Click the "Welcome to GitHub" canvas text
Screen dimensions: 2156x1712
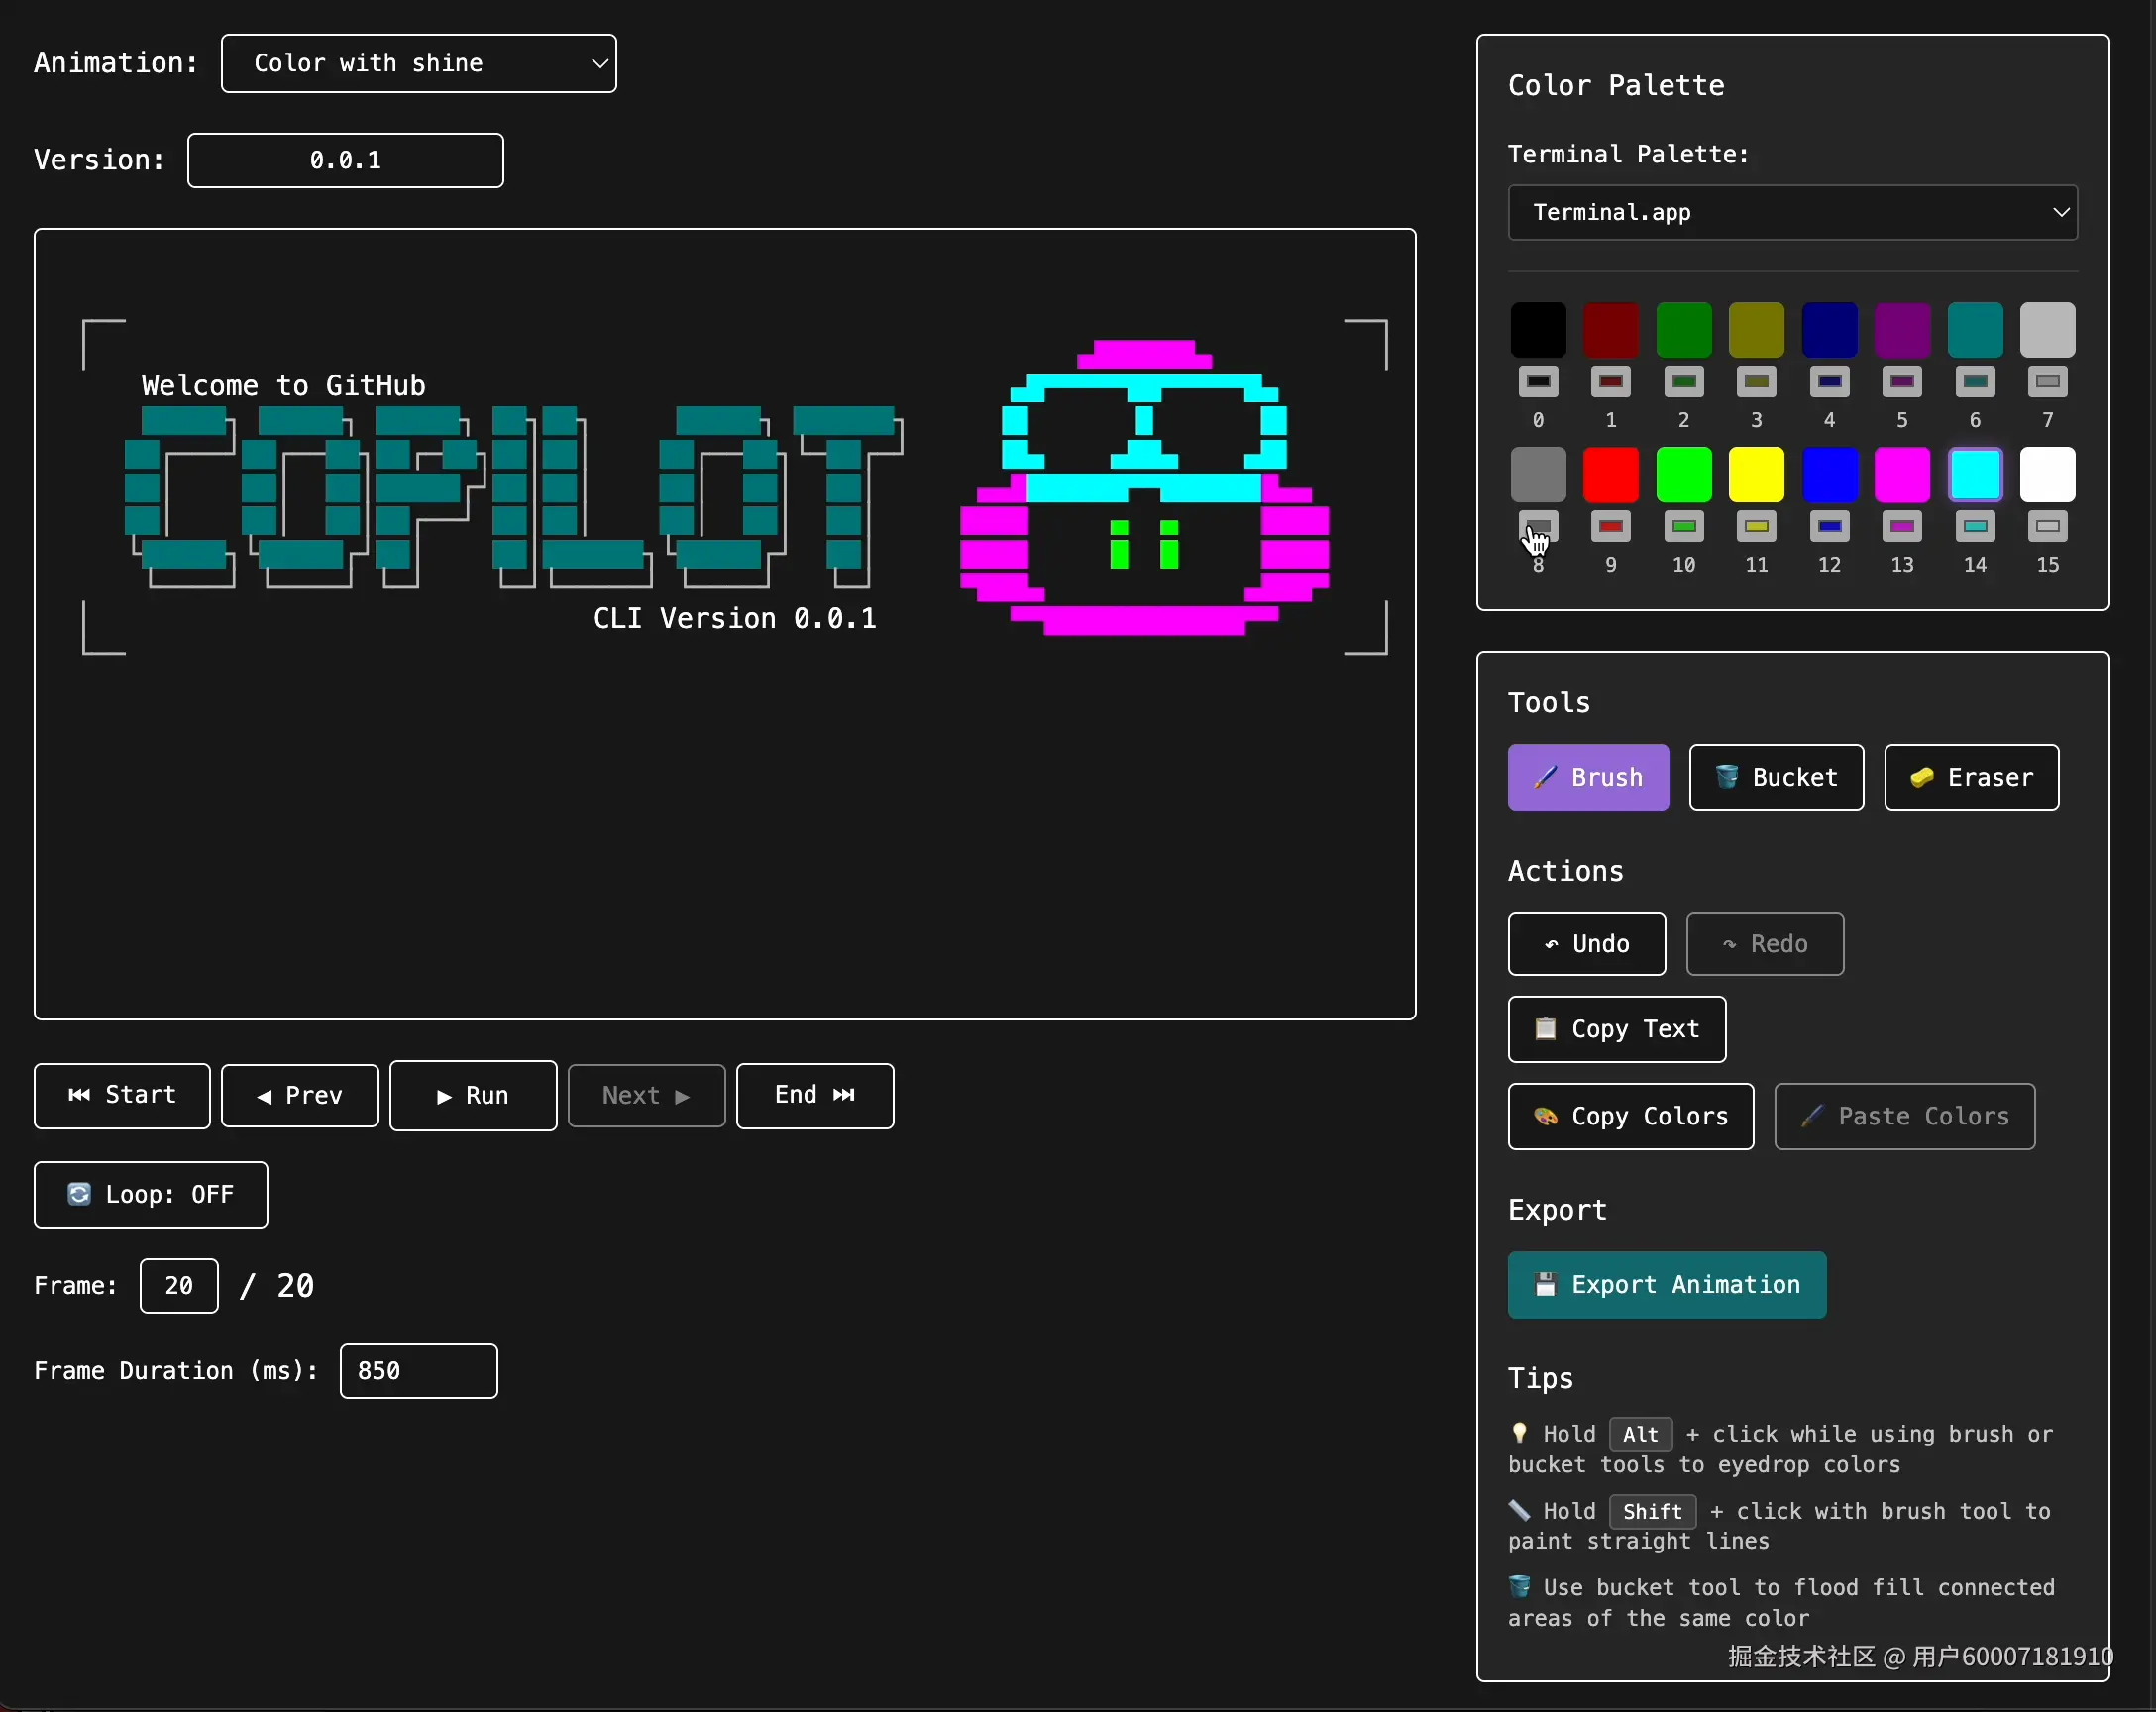point(284,385)
